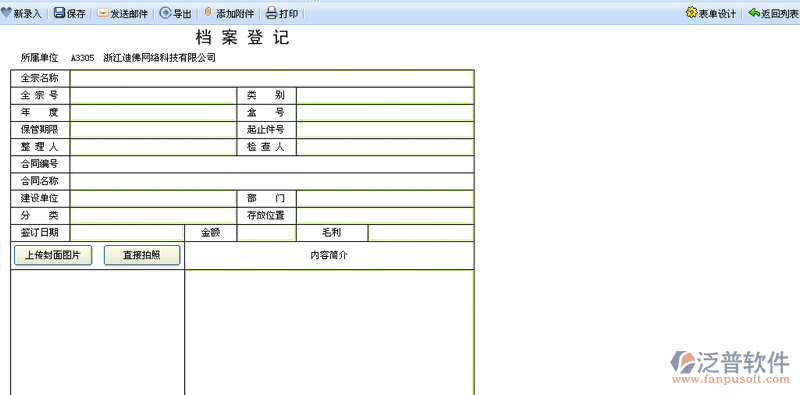Click the 年度 input box
800x395 pixels.
(x=153, y=113)
